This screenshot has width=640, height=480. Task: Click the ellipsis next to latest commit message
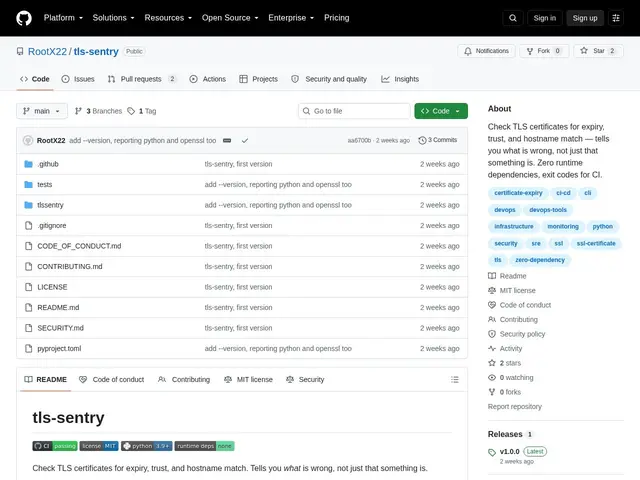(227, 140)
